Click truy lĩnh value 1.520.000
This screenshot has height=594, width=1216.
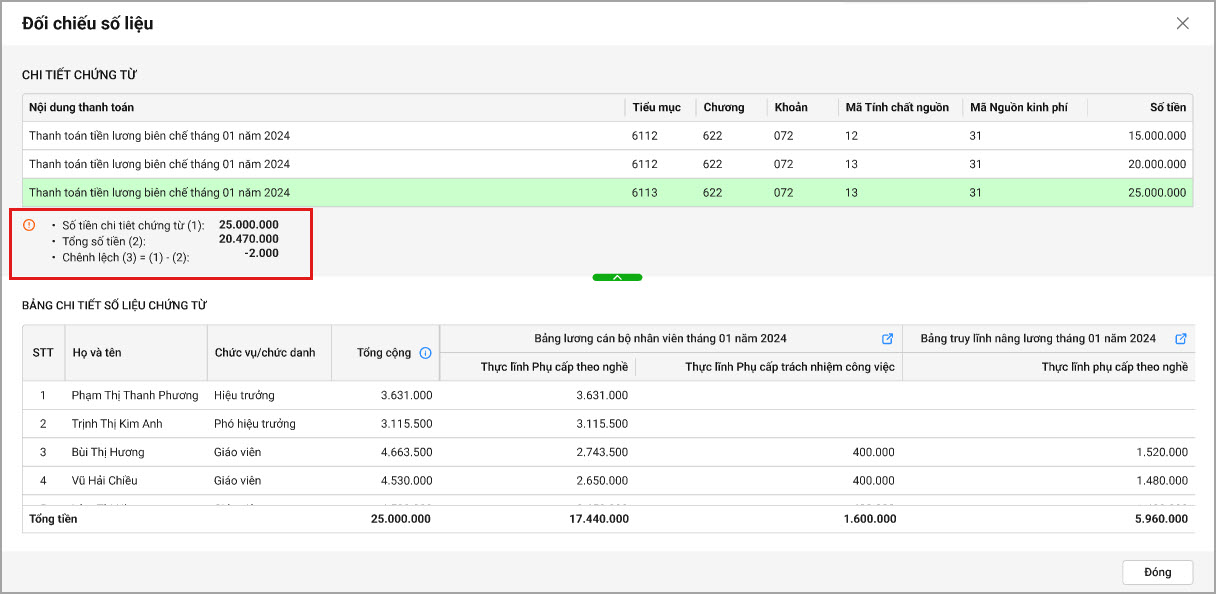[x=1162, y=452]
